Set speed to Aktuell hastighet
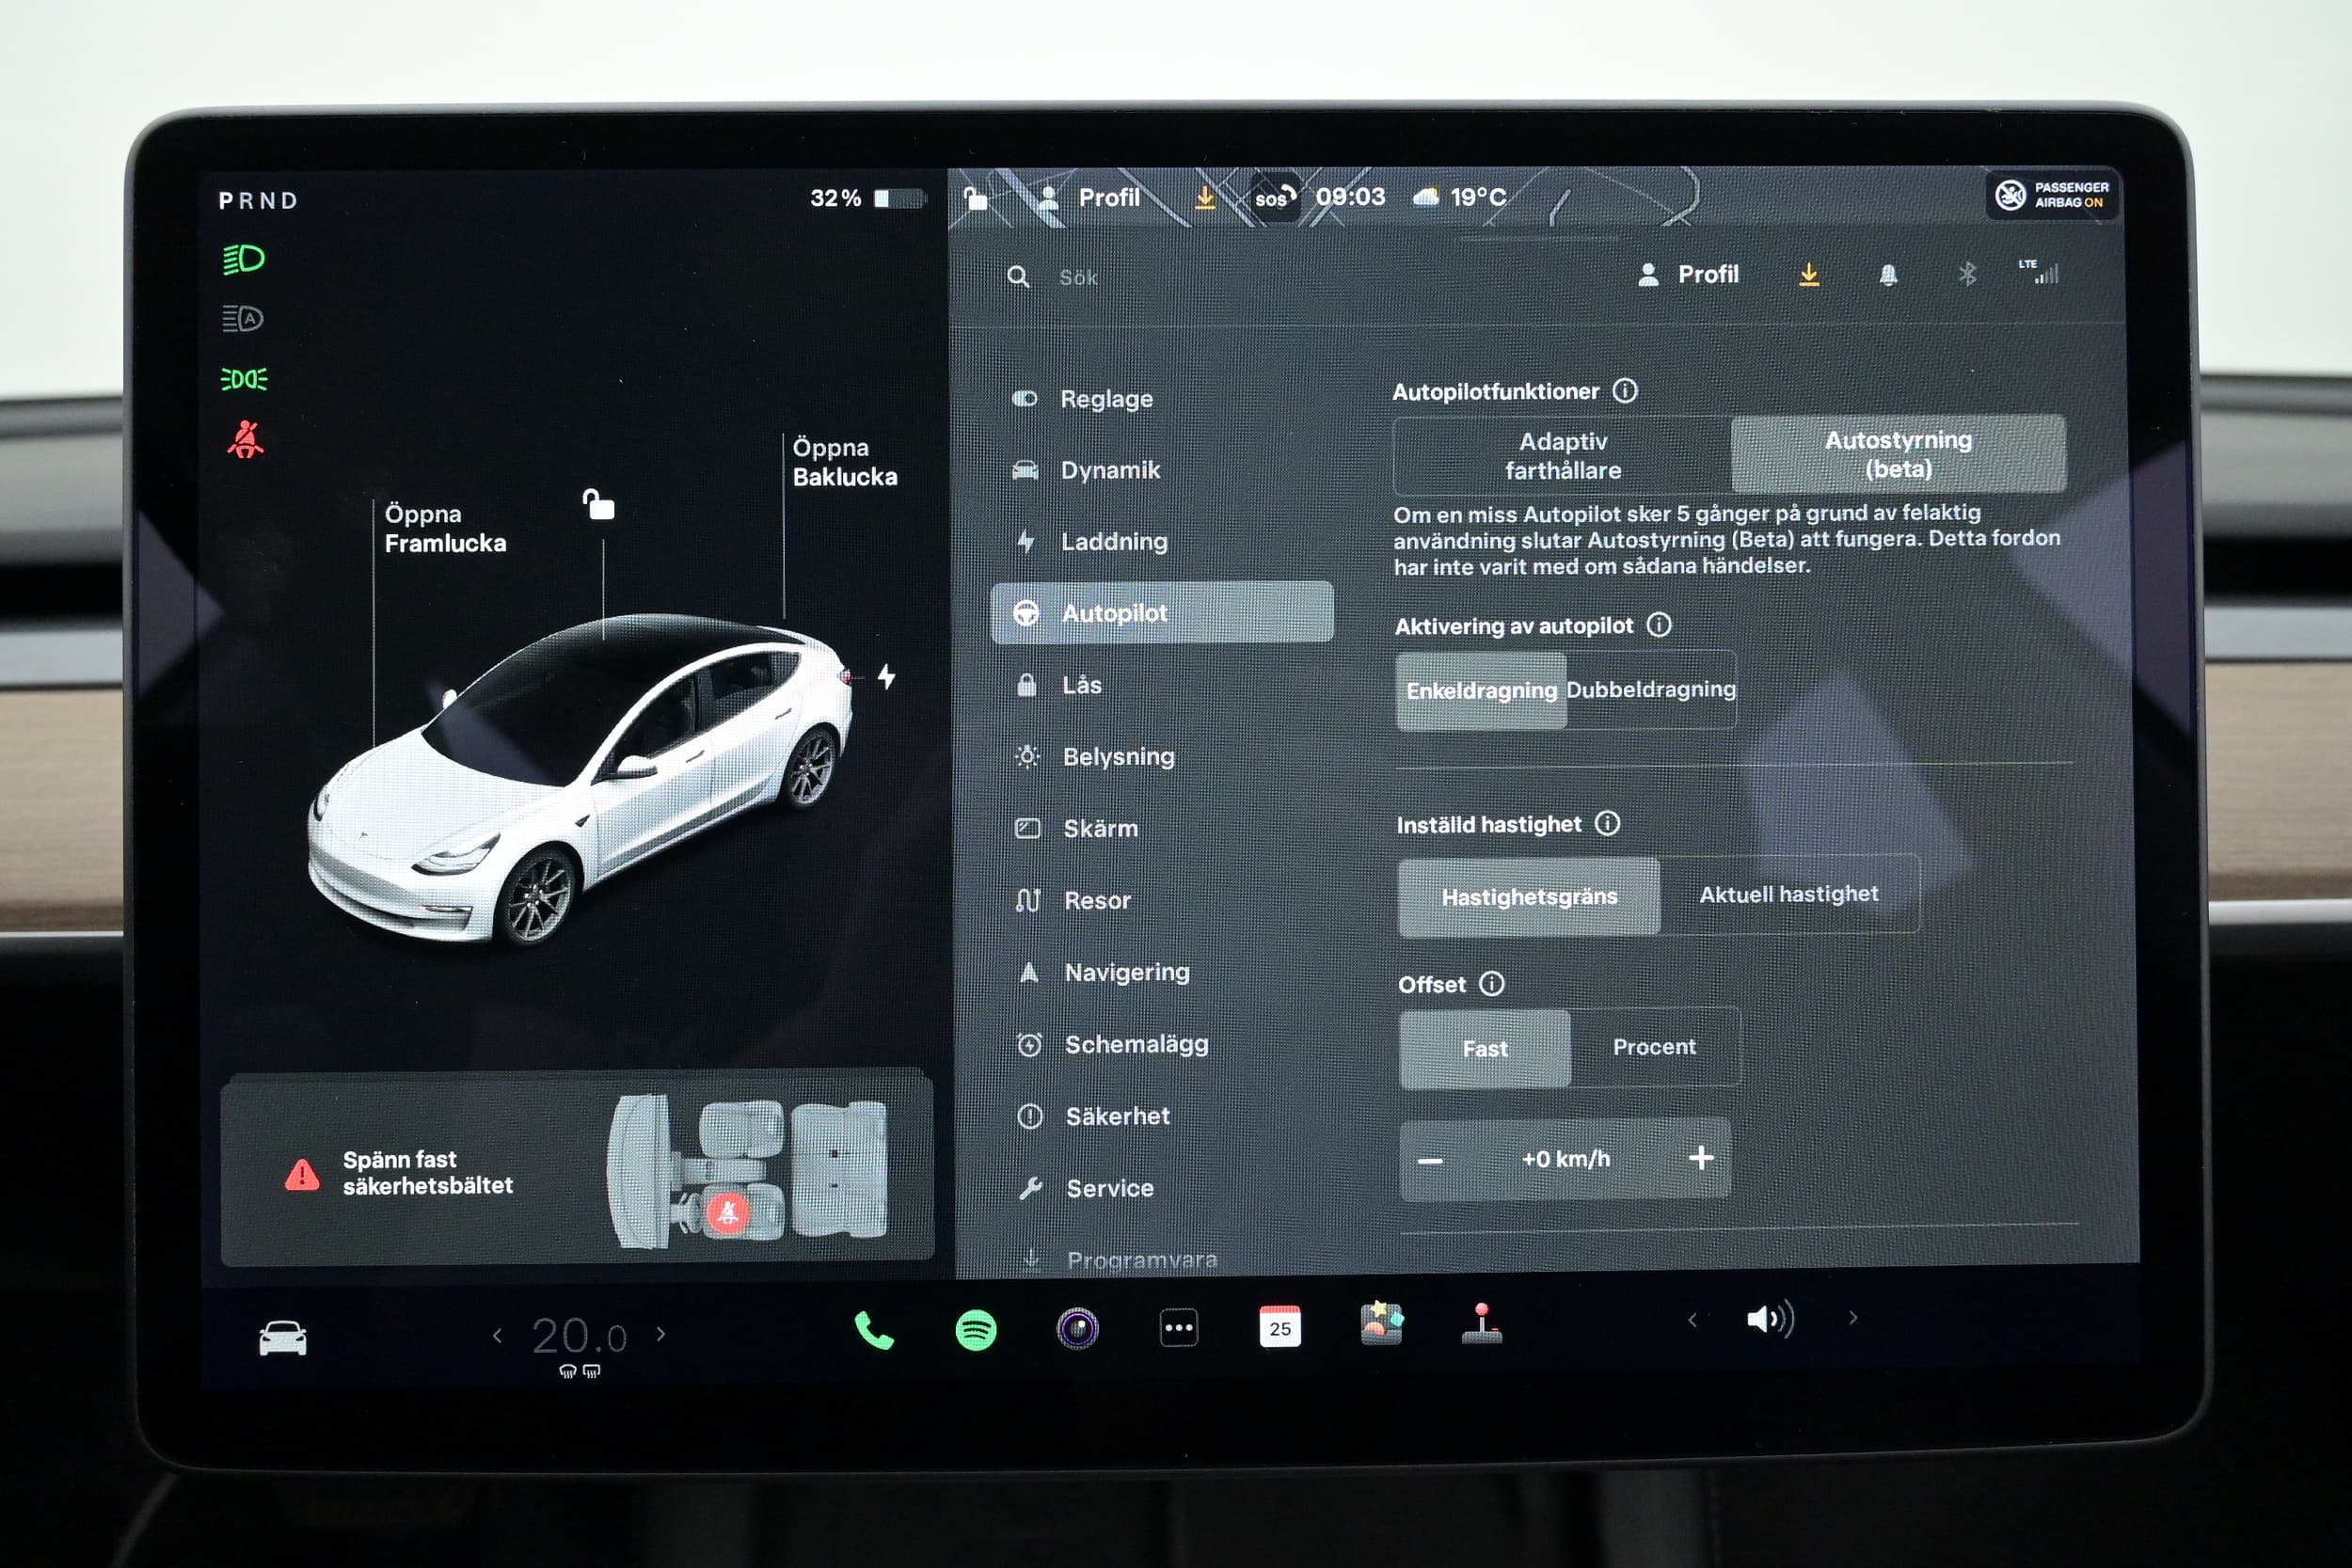The image size is (2352, 1568). tap(1788, 895)
